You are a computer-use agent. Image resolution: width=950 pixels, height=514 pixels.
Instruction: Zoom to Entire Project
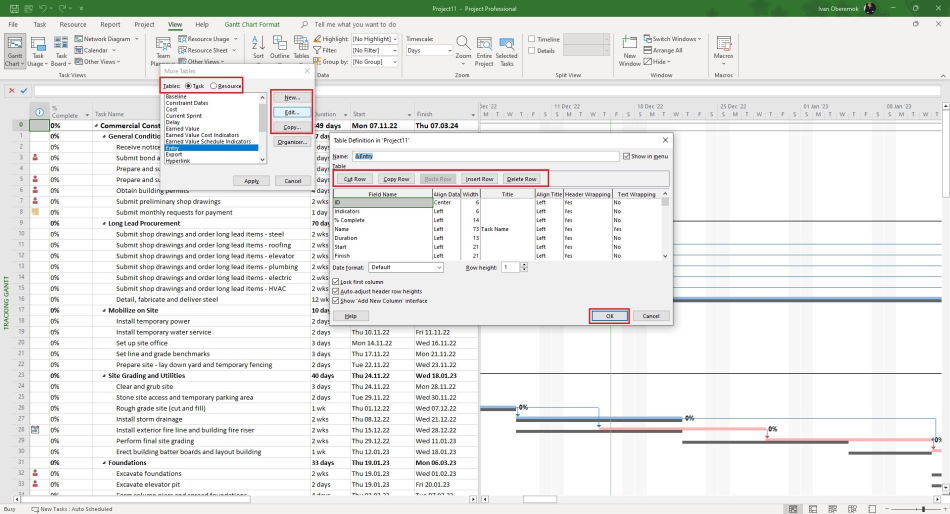coord(484,51)
